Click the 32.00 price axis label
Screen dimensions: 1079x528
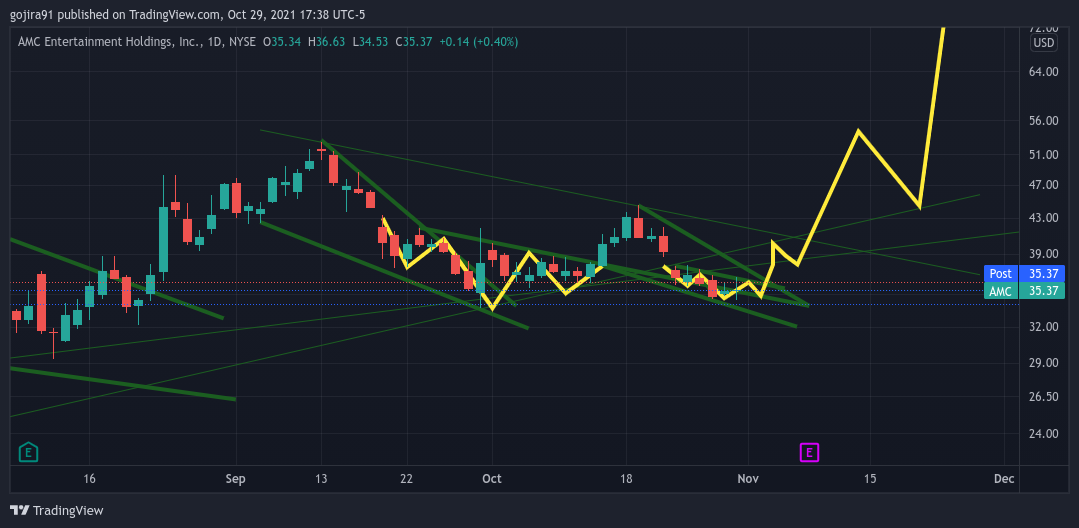[1043, 327]
